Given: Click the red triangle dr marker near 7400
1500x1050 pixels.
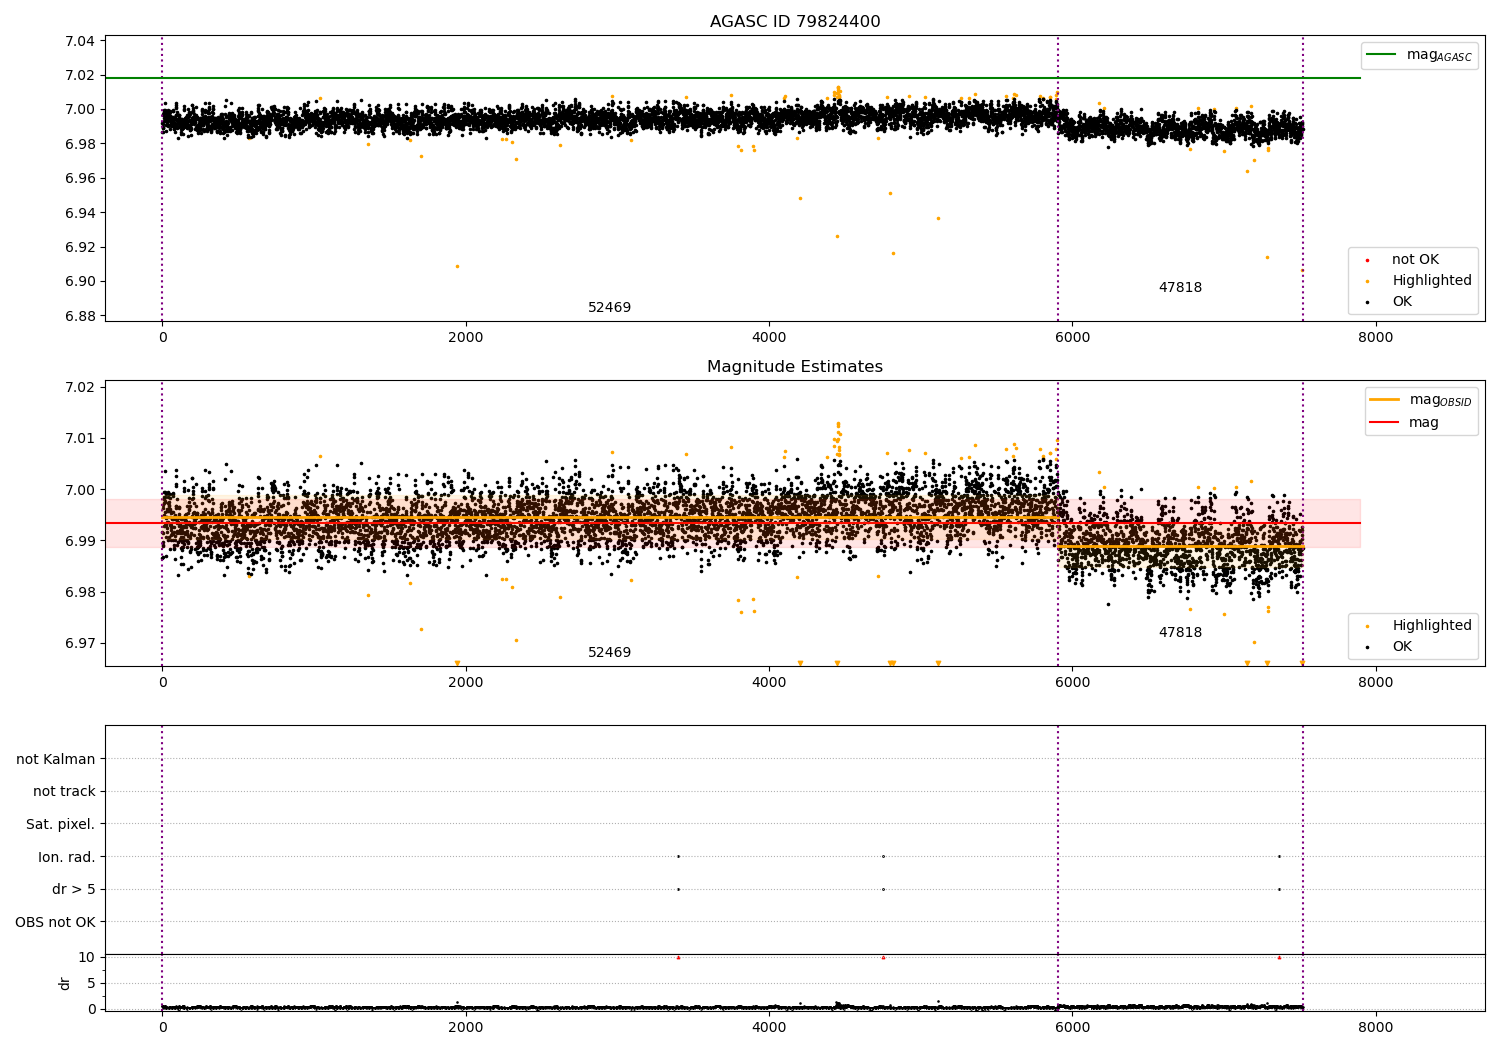Looking at the screenshot, I should 1279,957.
